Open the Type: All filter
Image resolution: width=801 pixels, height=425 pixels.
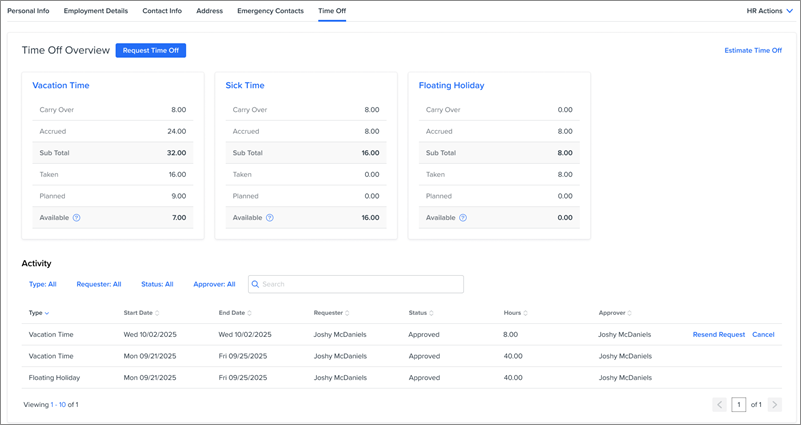pos(43,285)
